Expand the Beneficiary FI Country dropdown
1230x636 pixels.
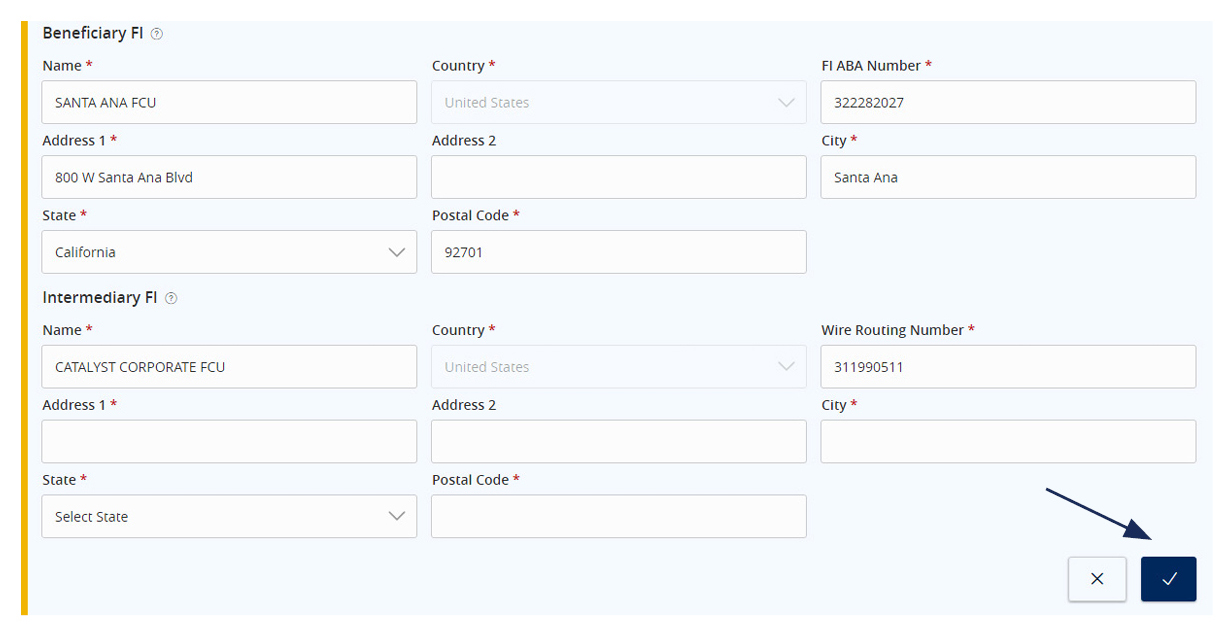[x=787, y=102]
